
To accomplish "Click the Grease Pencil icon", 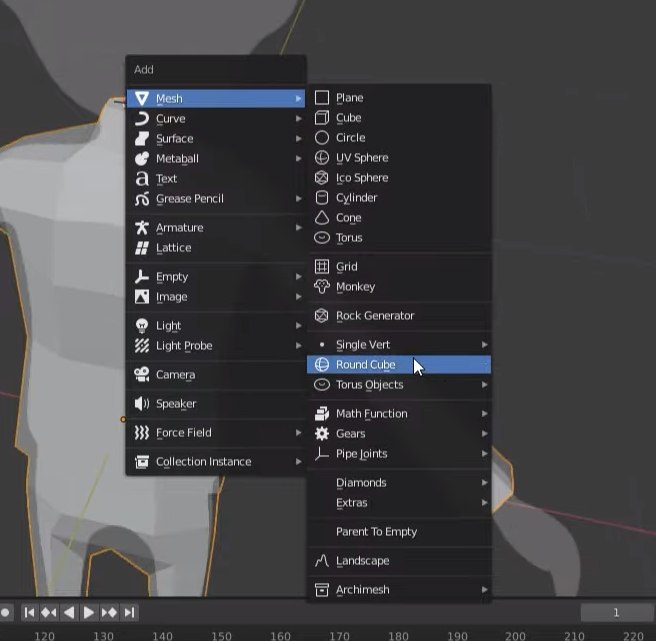I will click(x=142, y=199).
